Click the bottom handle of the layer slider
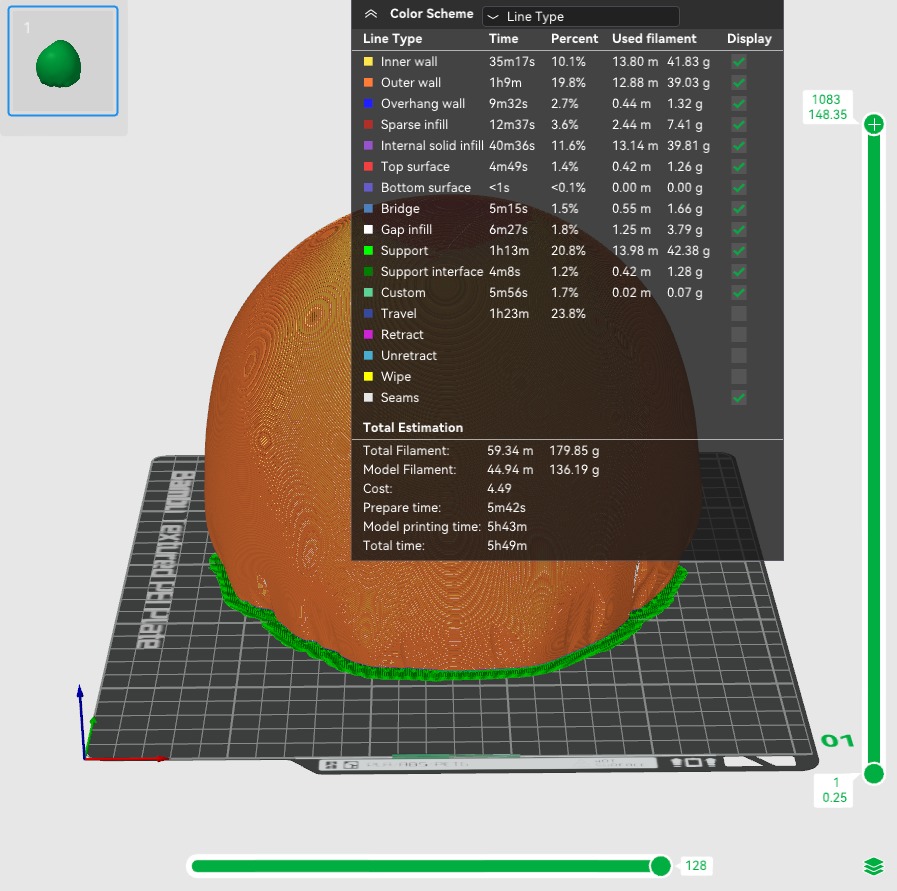Viewport: 897px width, 891px height. 874,774
